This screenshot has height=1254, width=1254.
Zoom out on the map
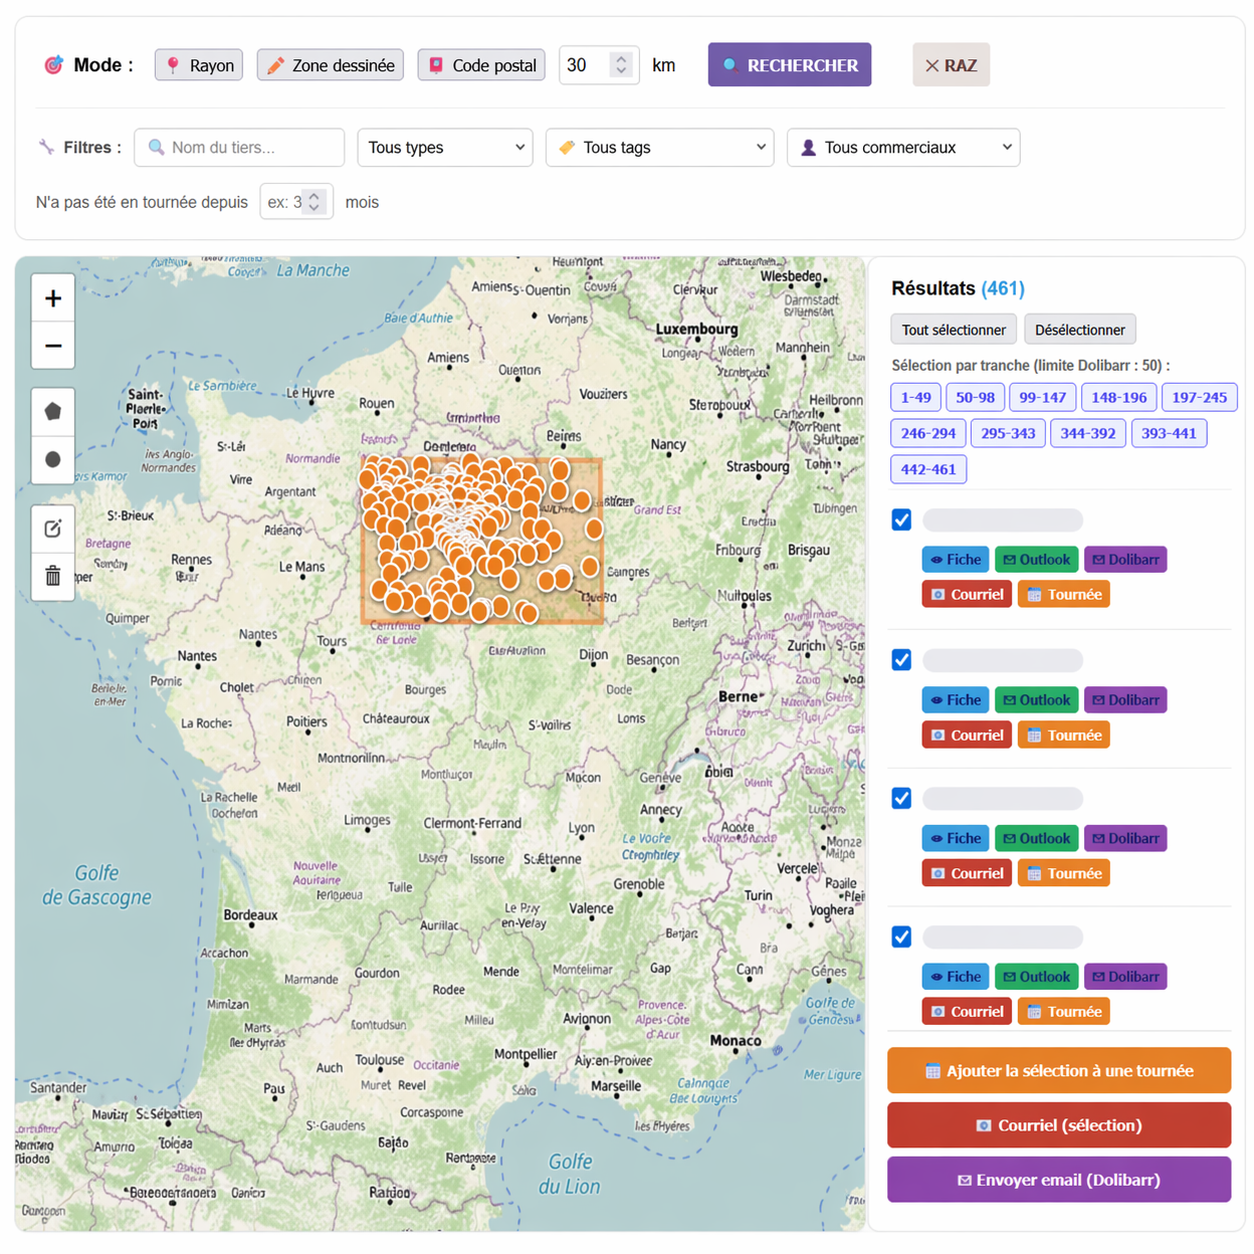click(x=53, y=346)
